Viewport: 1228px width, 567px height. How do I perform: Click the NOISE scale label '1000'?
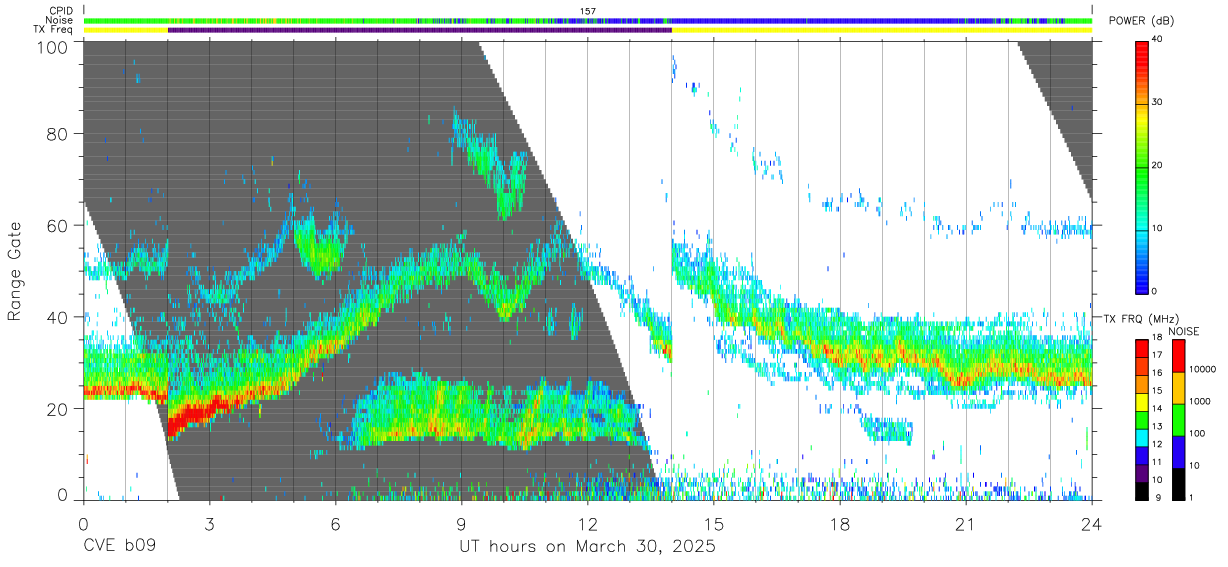pyautogui.click(x=1201, y=401)
